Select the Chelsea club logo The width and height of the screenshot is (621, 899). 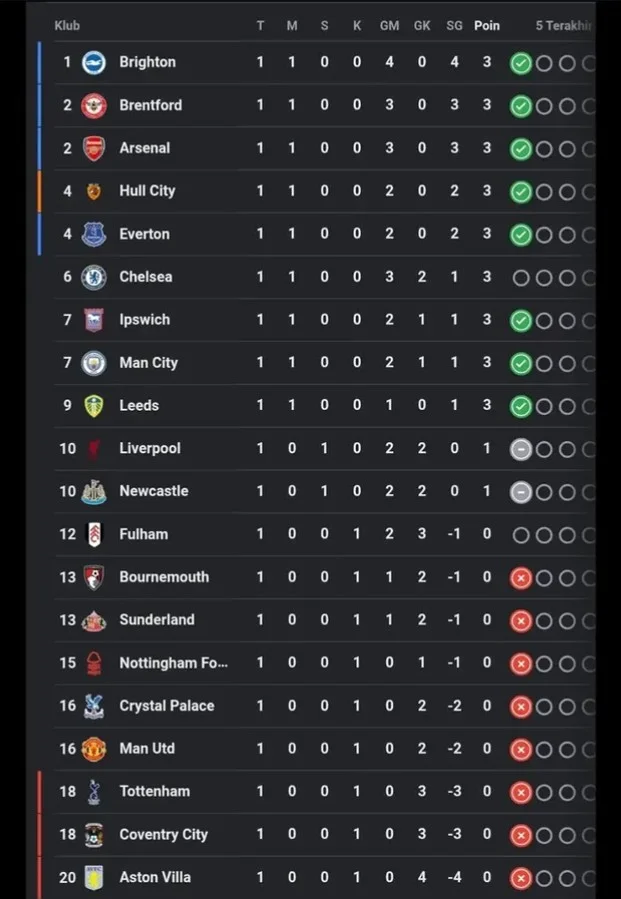[x=93, y=277]
